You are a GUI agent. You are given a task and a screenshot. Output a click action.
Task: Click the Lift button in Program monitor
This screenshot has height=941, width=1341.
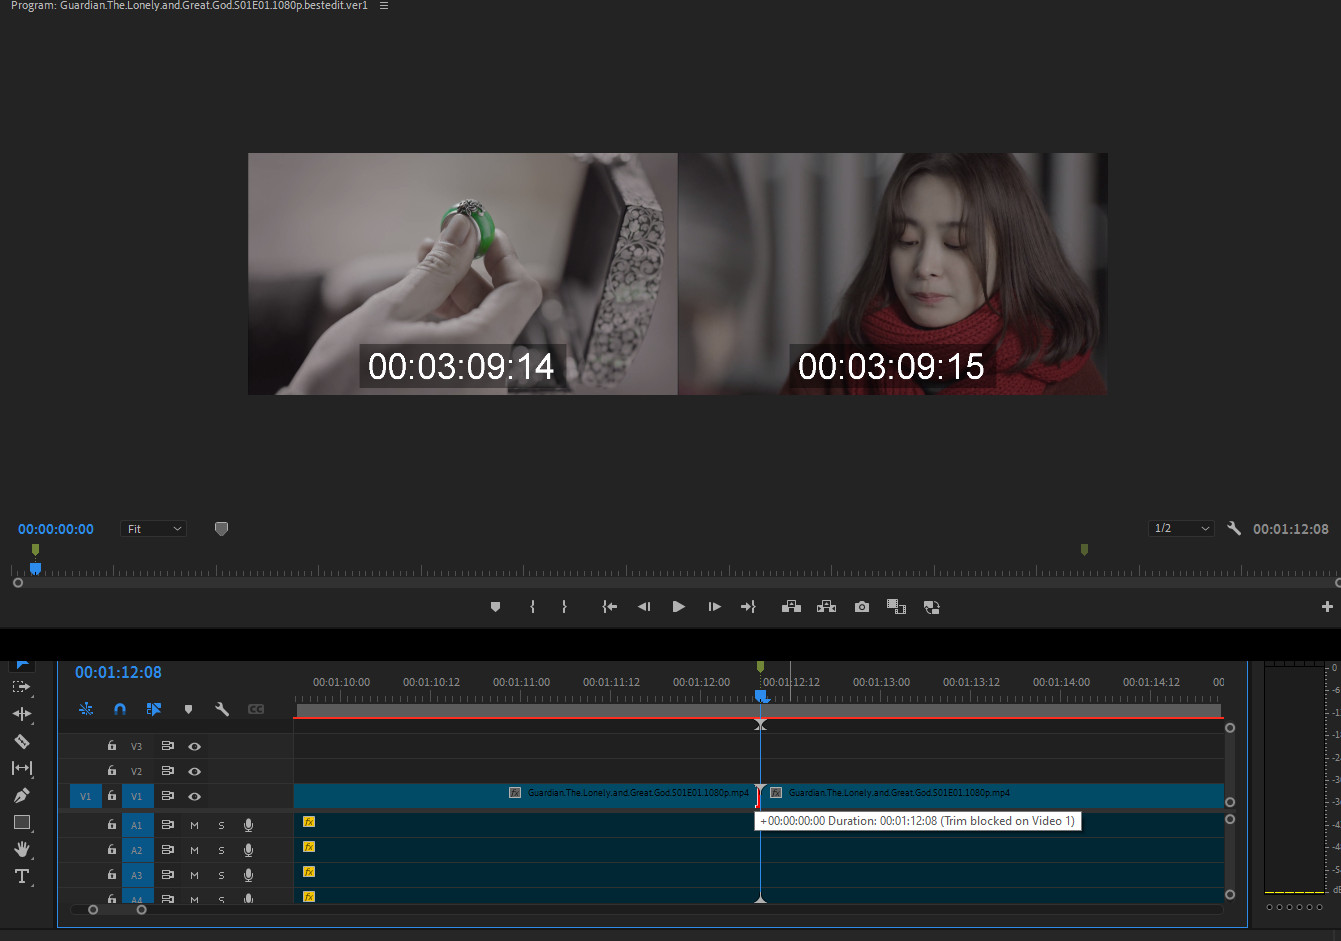click(791, 607)
